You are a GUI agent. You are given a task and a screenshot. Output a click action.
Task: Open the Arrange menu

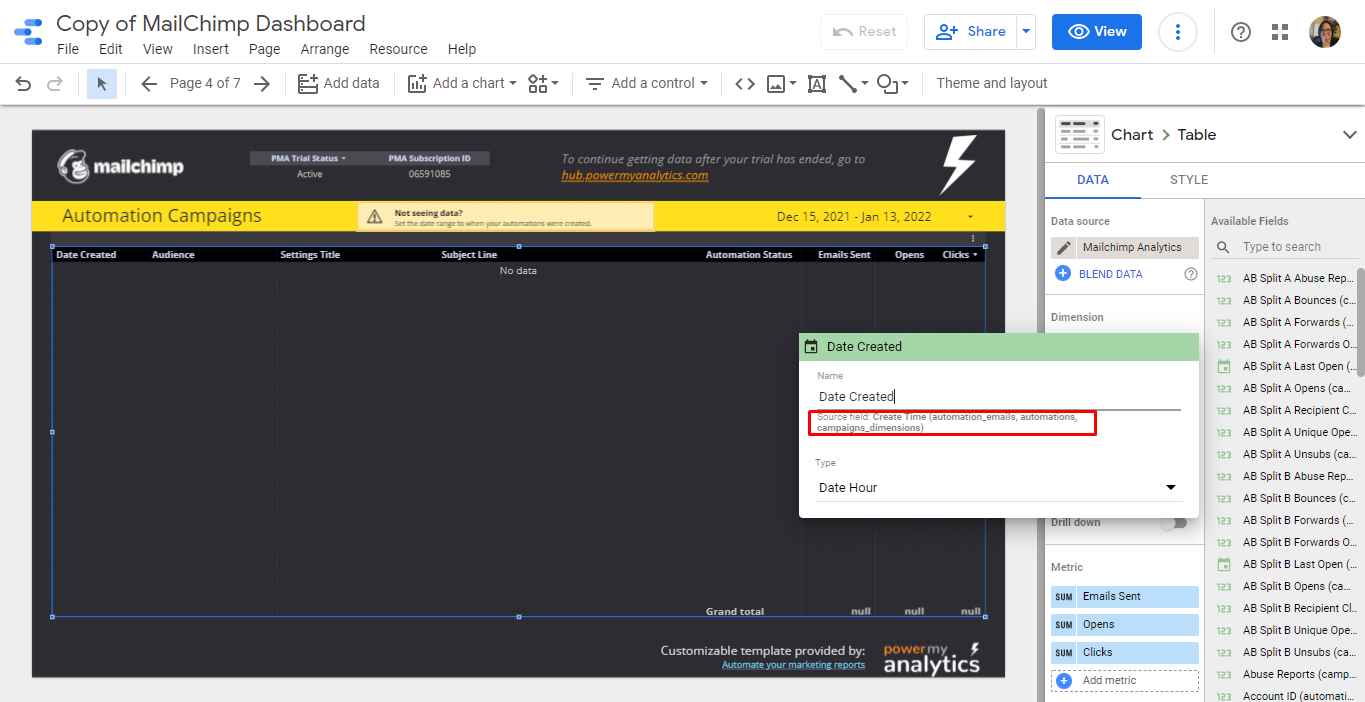click(325, 48)
